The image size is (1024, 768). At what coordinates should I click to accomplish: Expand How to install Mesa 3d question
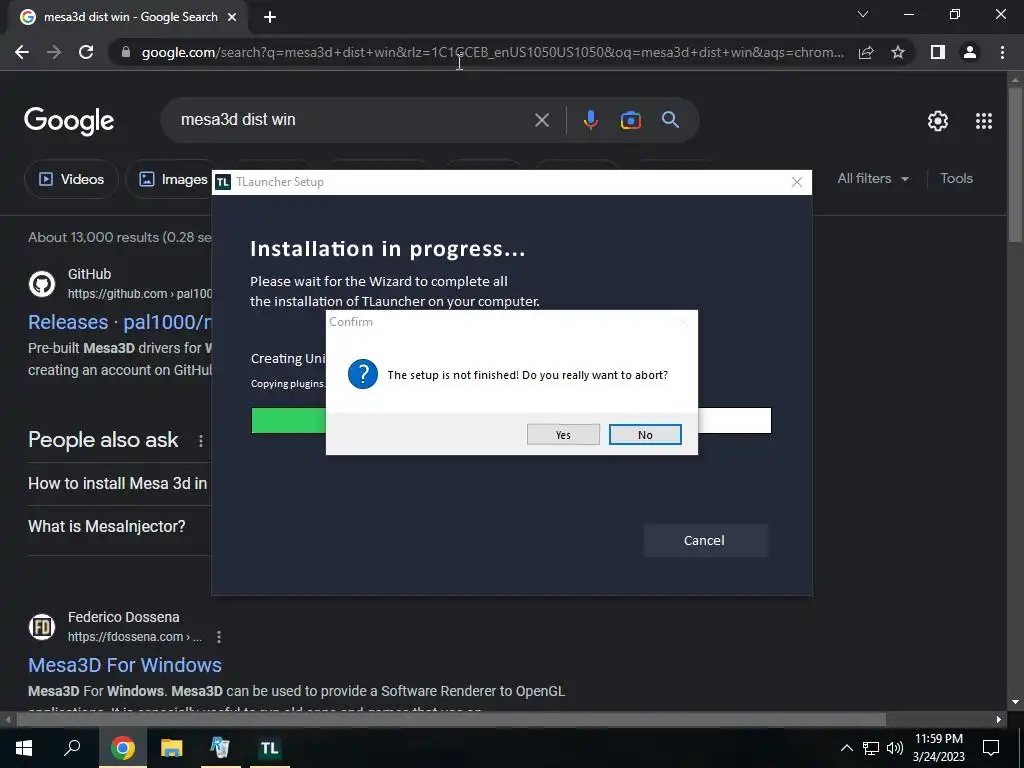coord(119,483)
